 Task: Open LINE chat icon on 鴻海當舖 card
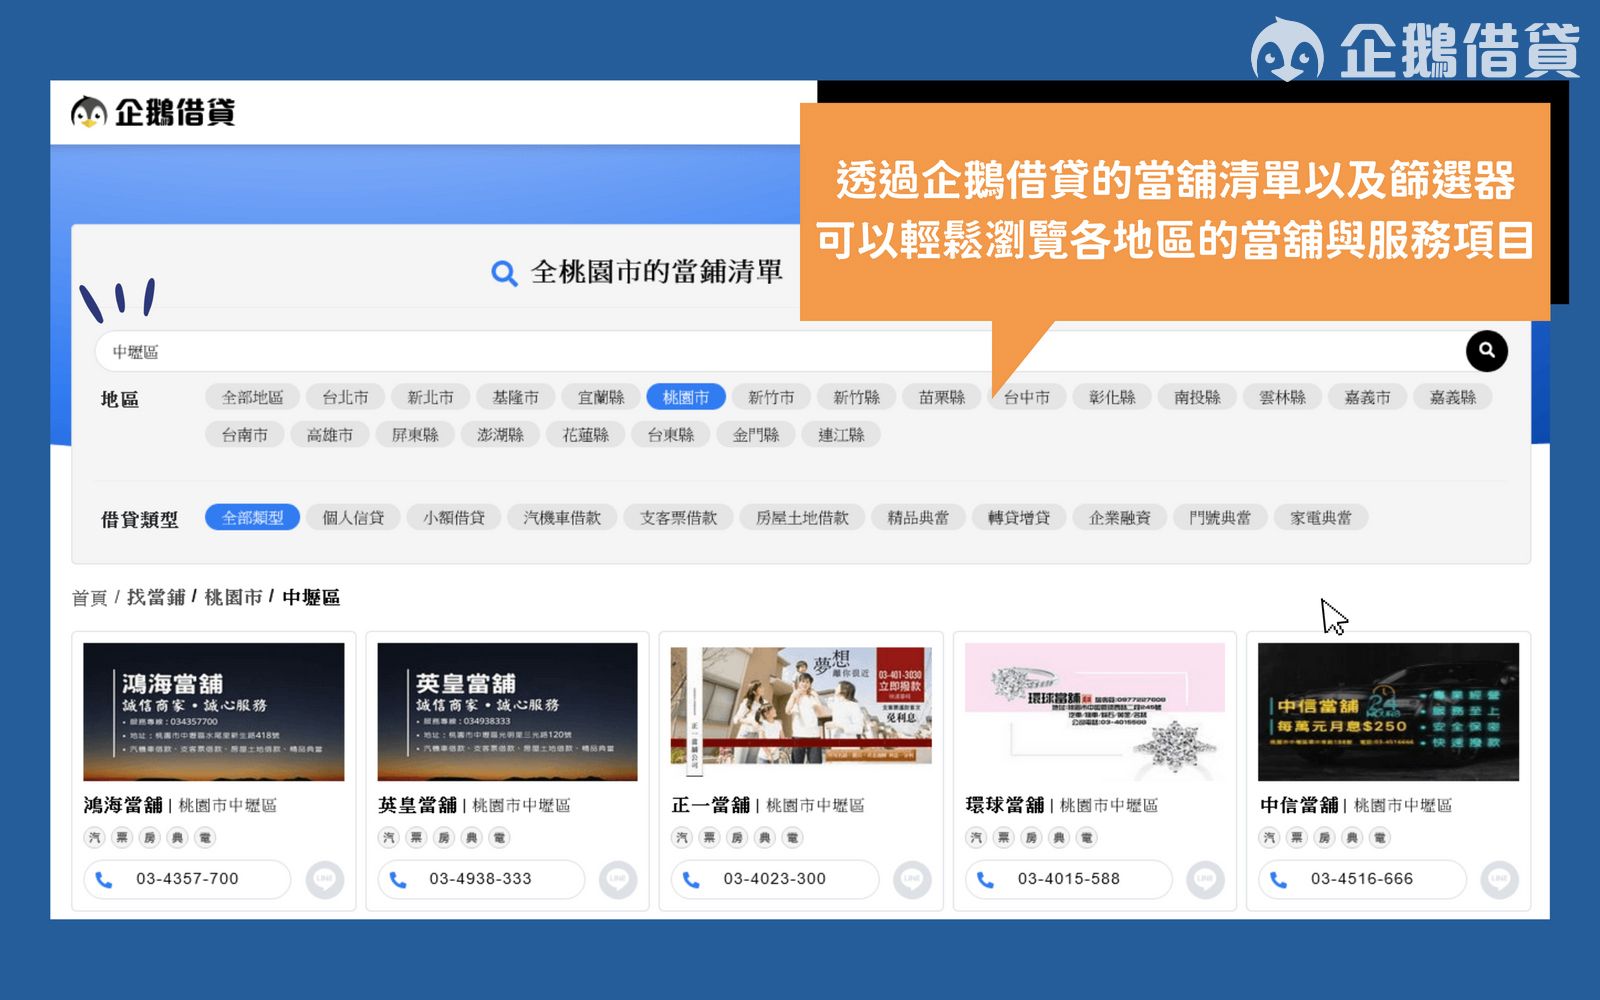[x=324, y=880]
